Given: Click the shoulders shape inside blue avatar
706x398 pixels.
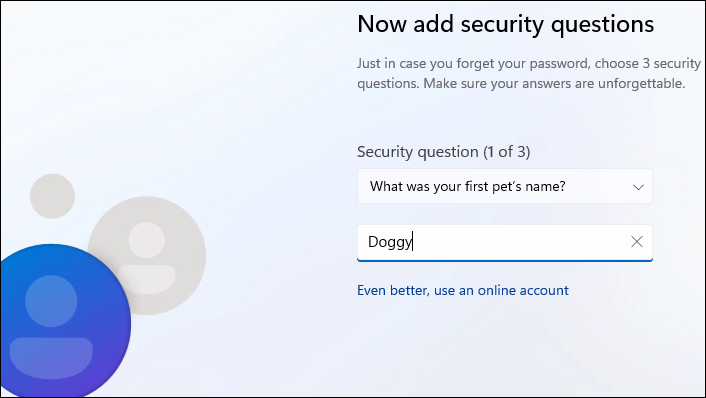Looking at the screenshot, I should (51, 357).
